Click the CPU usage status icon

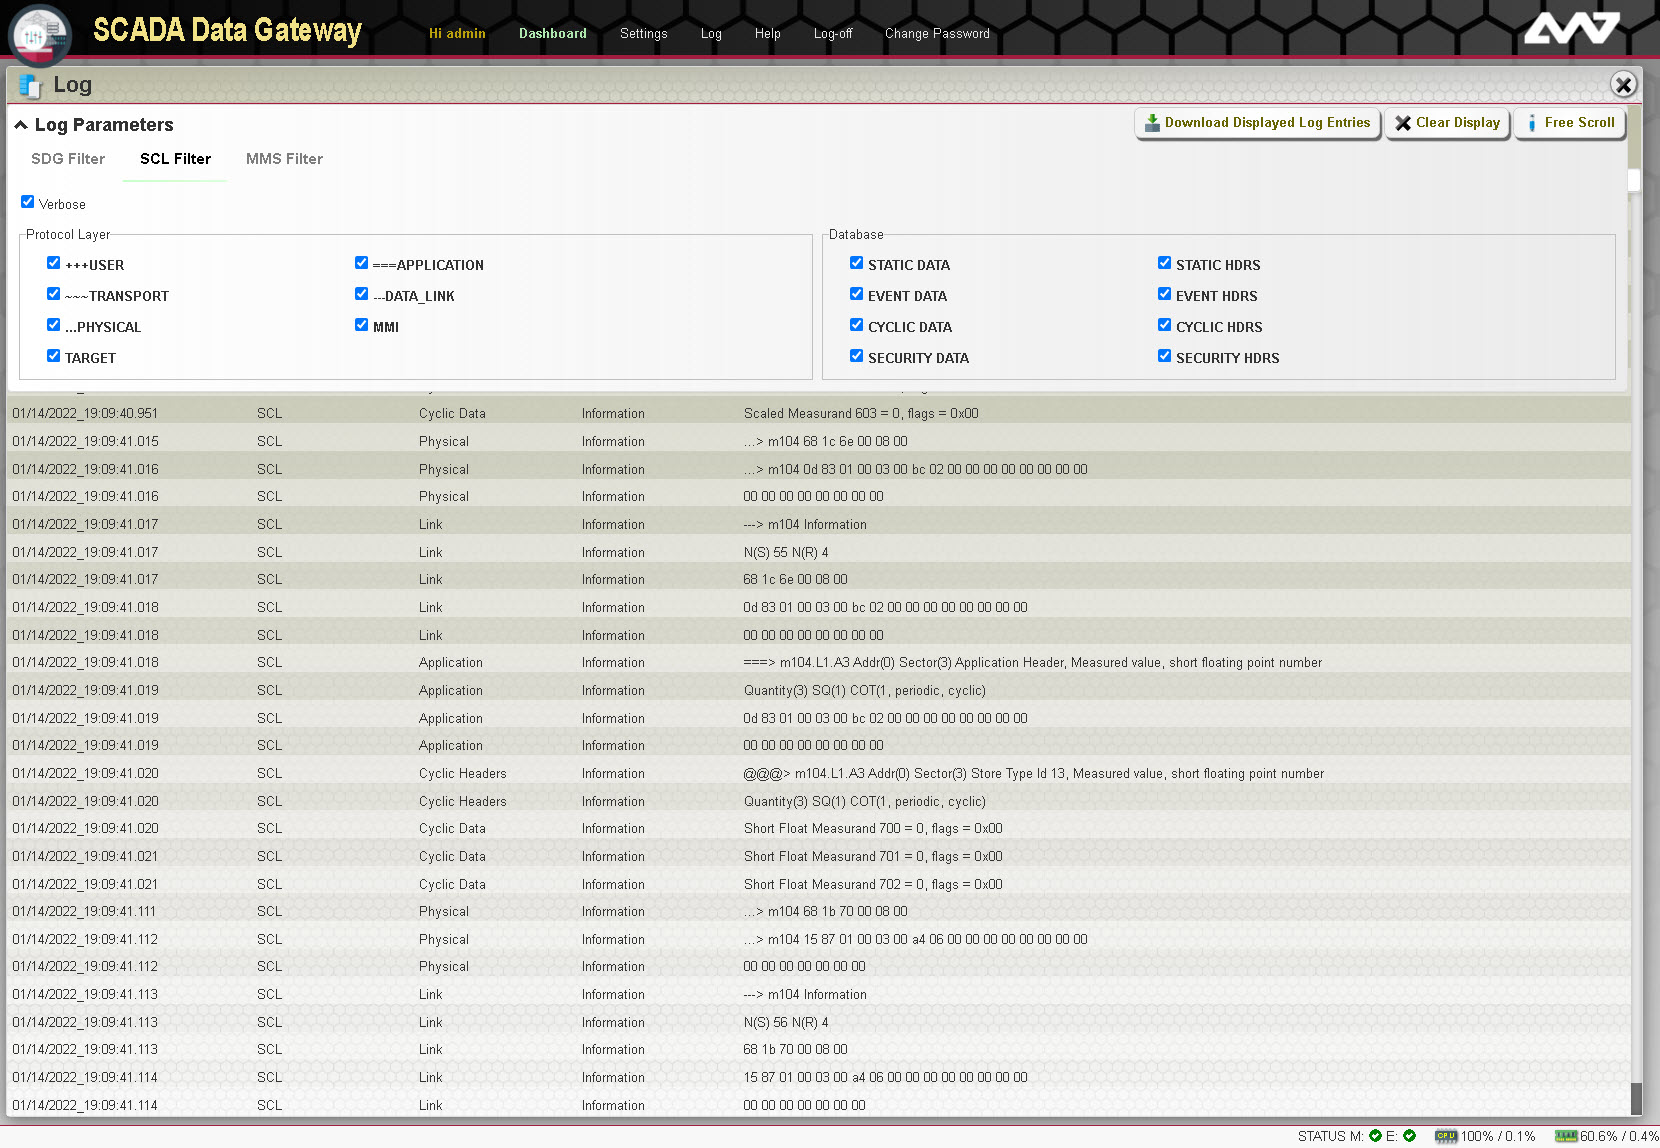coord(1445,1136)
